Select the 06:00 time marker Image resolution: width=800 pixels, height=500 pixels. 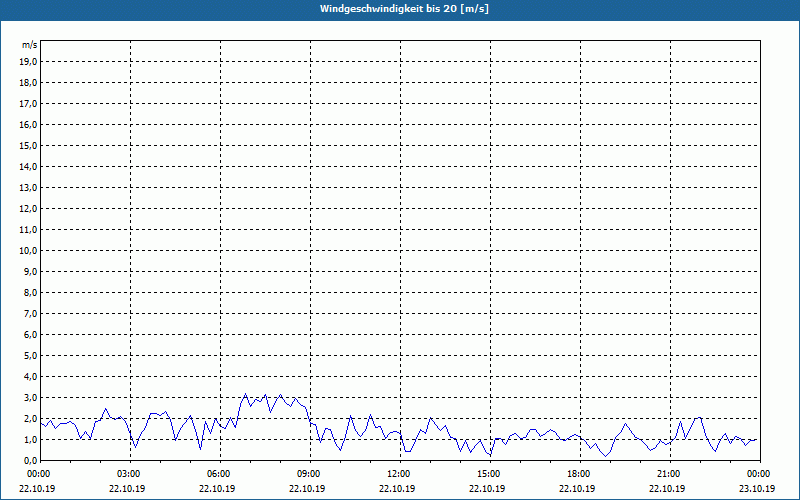click(219, 474)
